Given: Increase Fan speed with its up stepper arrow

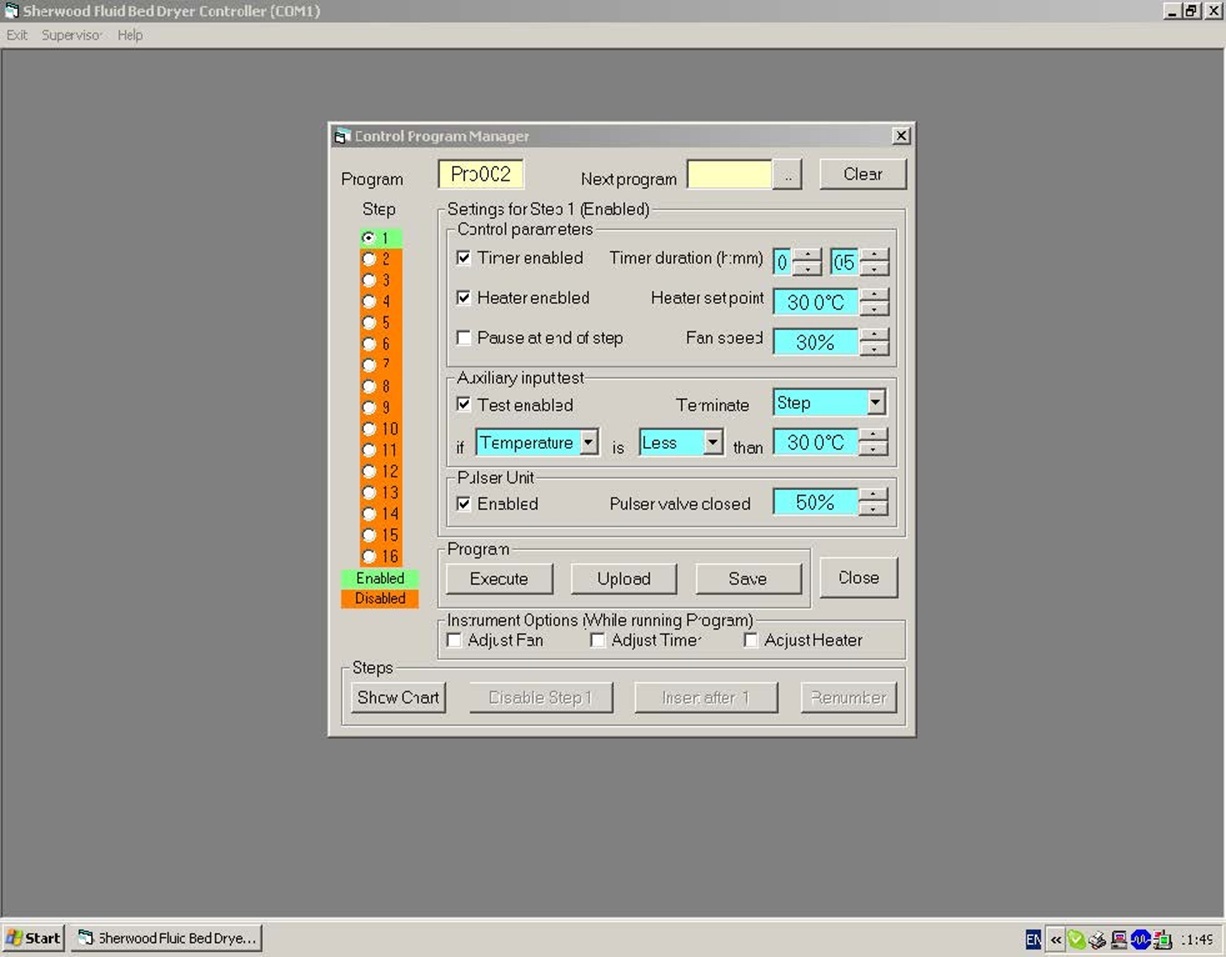Looking at the screenshot, I should 874,336.
